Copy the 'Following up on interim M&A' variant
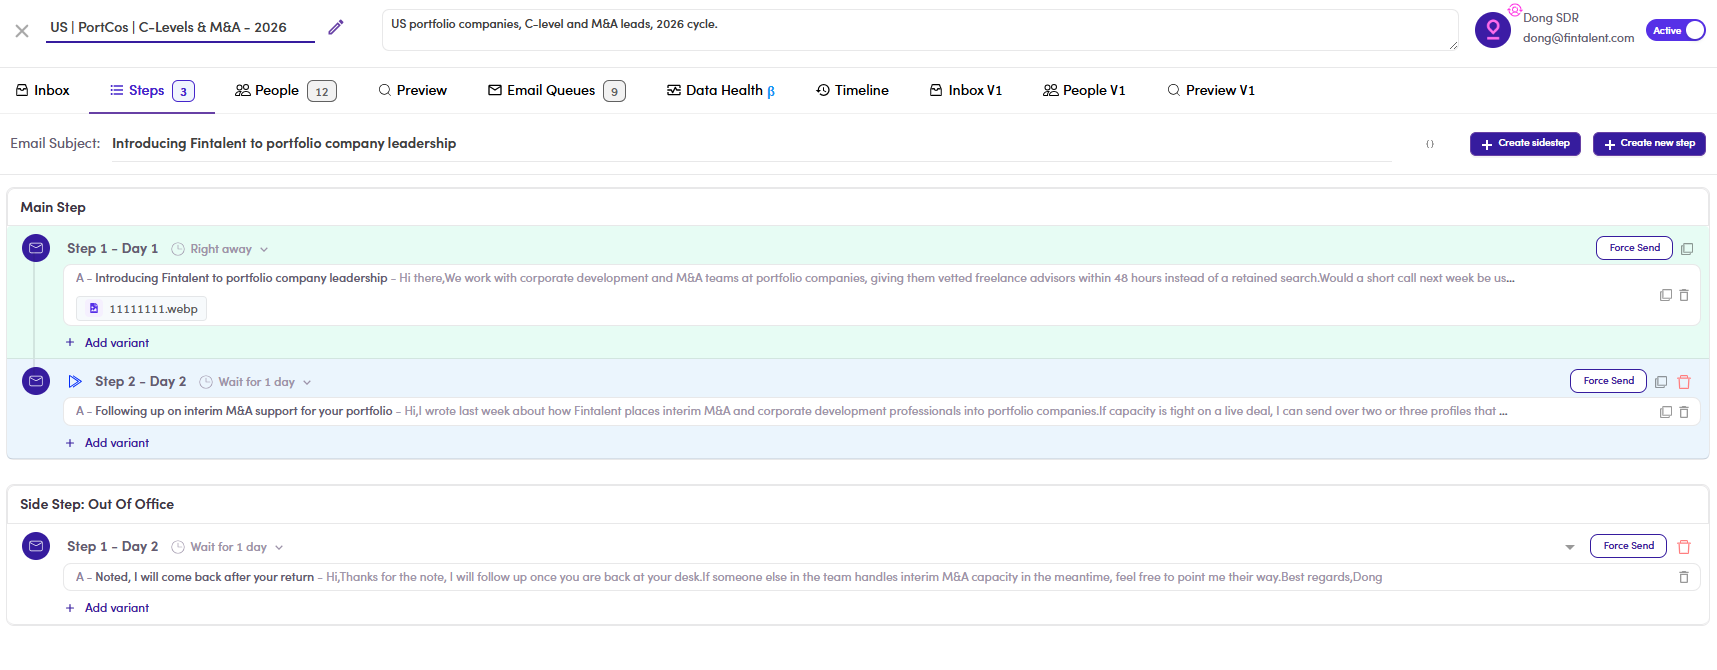The image size is (1717, 670). [1666, 412]
